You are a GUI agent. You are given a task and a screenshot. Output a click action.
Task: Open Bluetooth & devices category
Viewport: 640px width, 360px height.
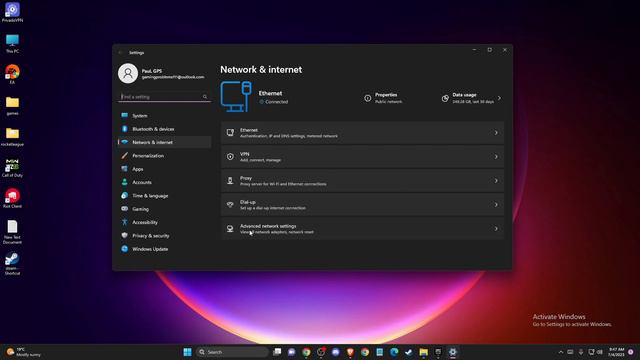164,129
